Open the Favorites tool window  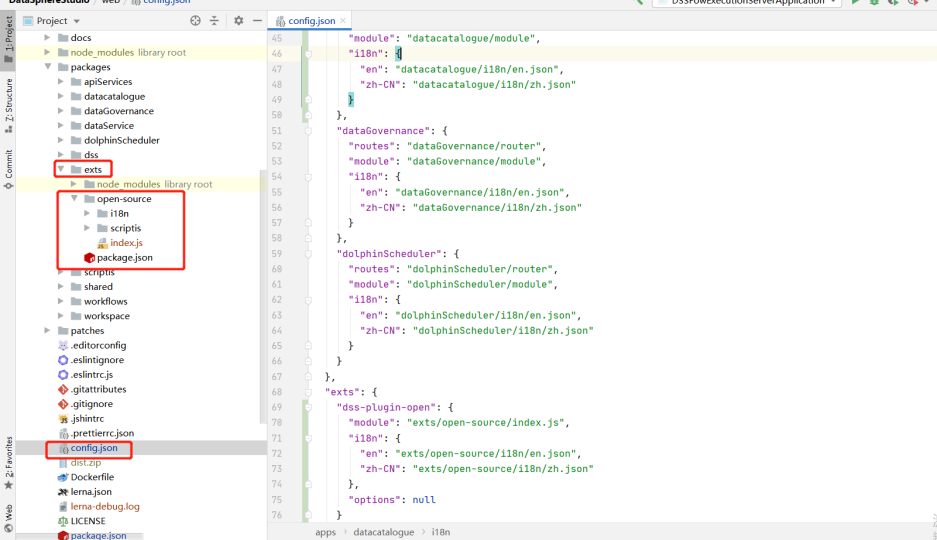pos(9,462)
